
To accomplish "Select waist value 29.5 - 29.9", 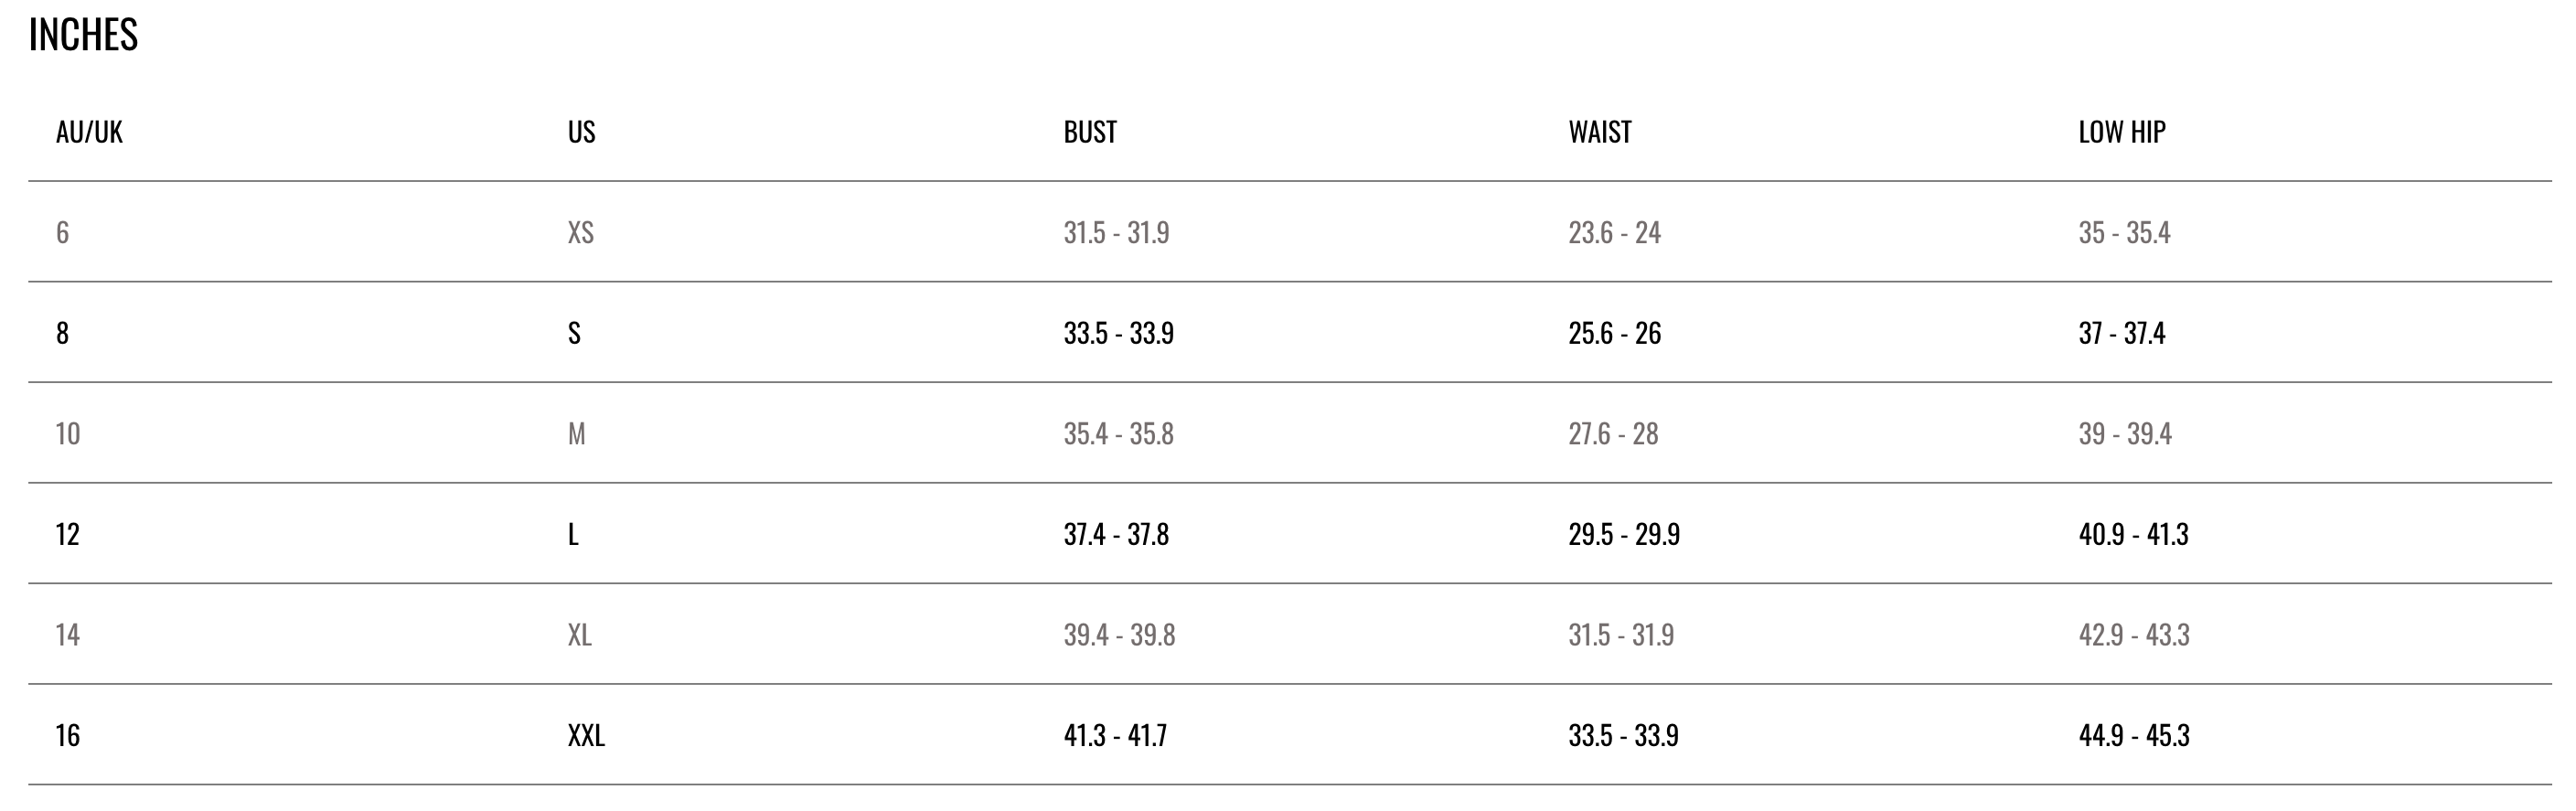I will 1624,535.
